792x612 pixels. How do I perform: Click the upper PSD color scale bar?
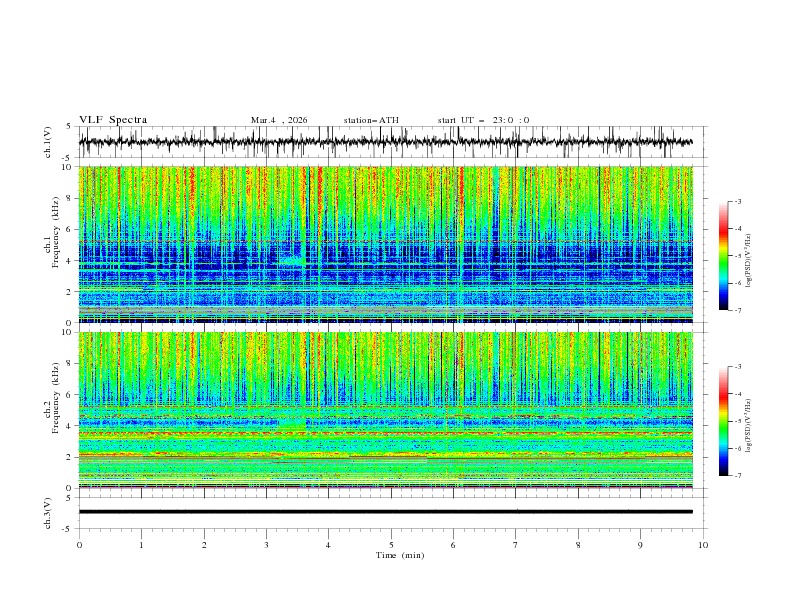[x=723, y=256]
